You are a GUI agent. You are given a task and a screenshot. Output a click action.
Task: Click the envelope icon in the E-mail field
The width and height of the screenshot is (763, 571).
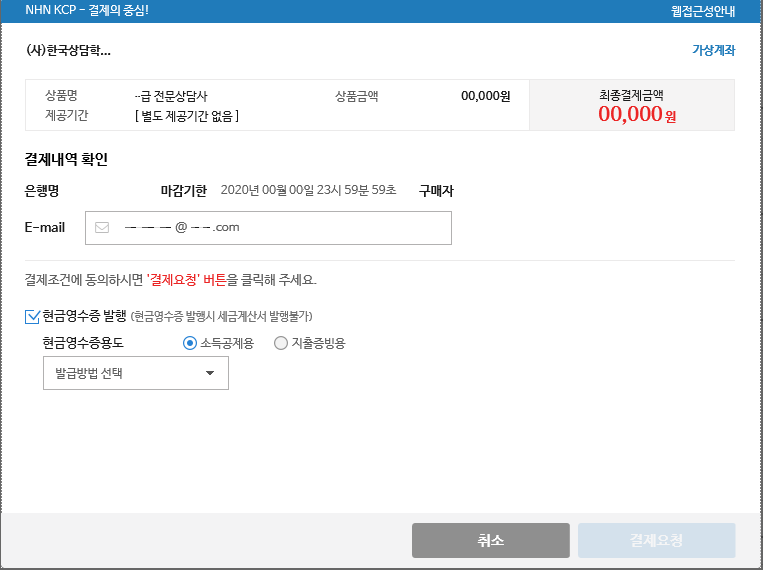[101, 227]
